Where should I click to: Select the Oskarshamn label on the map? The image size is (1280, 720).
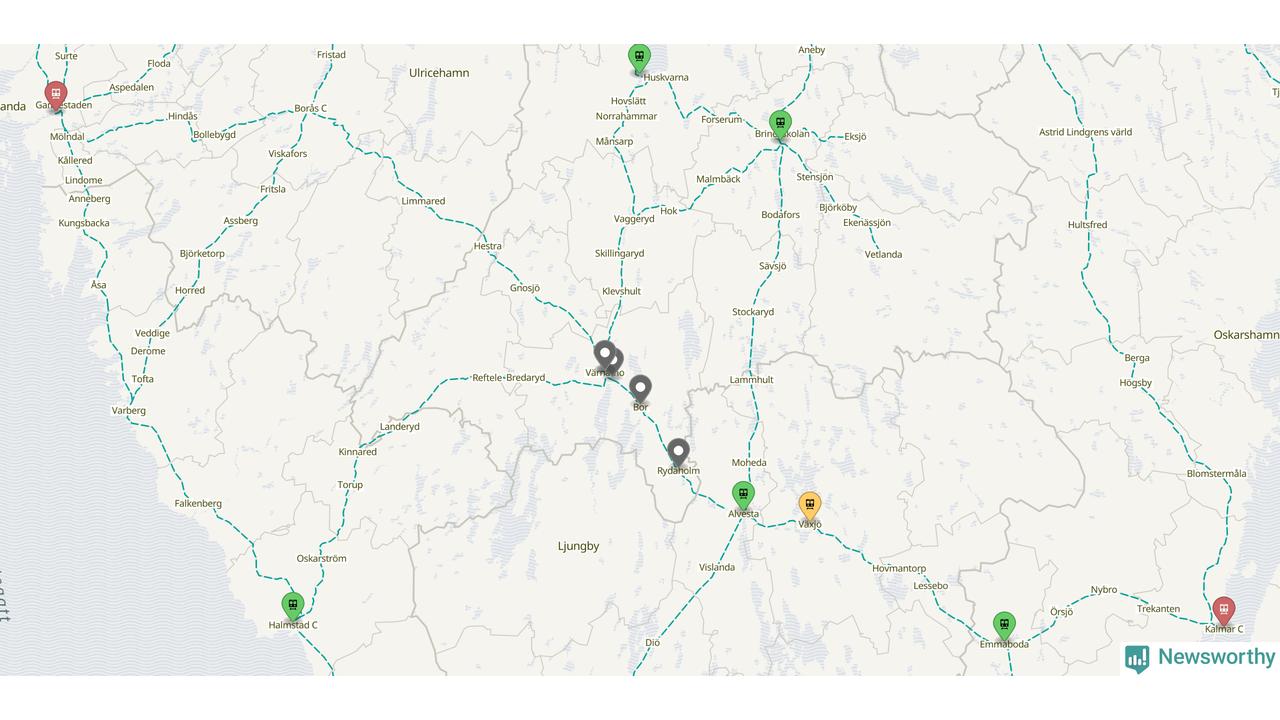[1246, 335]
